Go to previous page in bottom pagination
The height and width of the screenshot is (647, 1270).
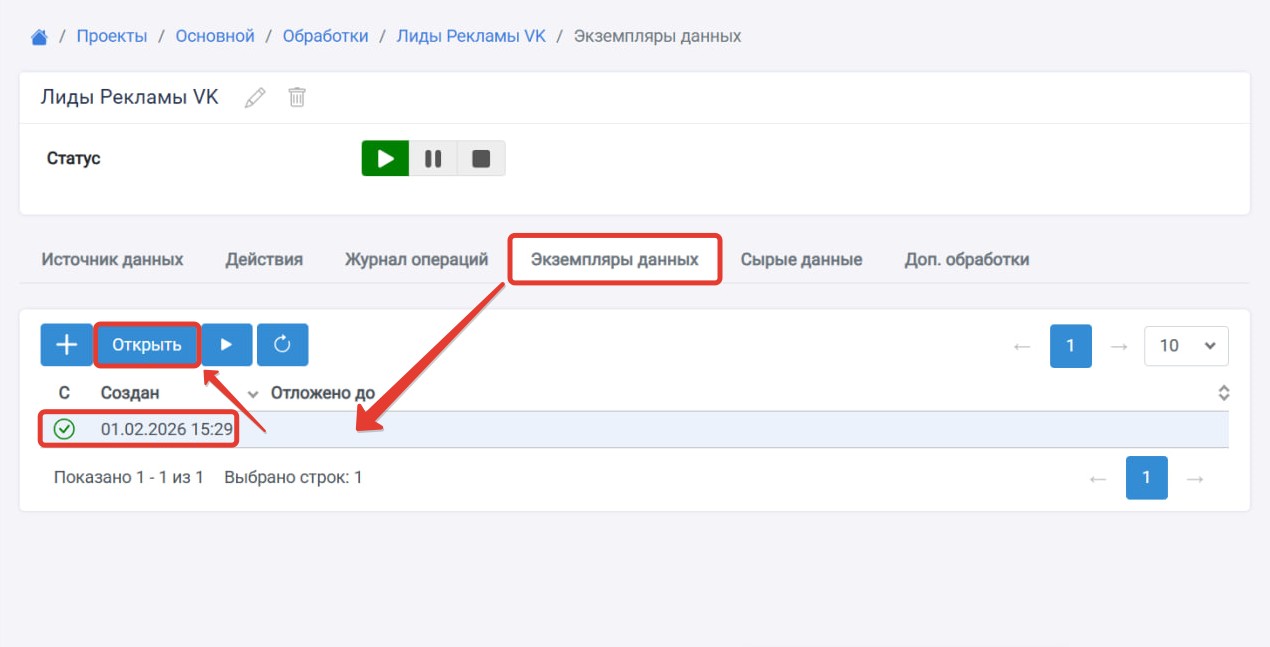[x=1098, y=478]
